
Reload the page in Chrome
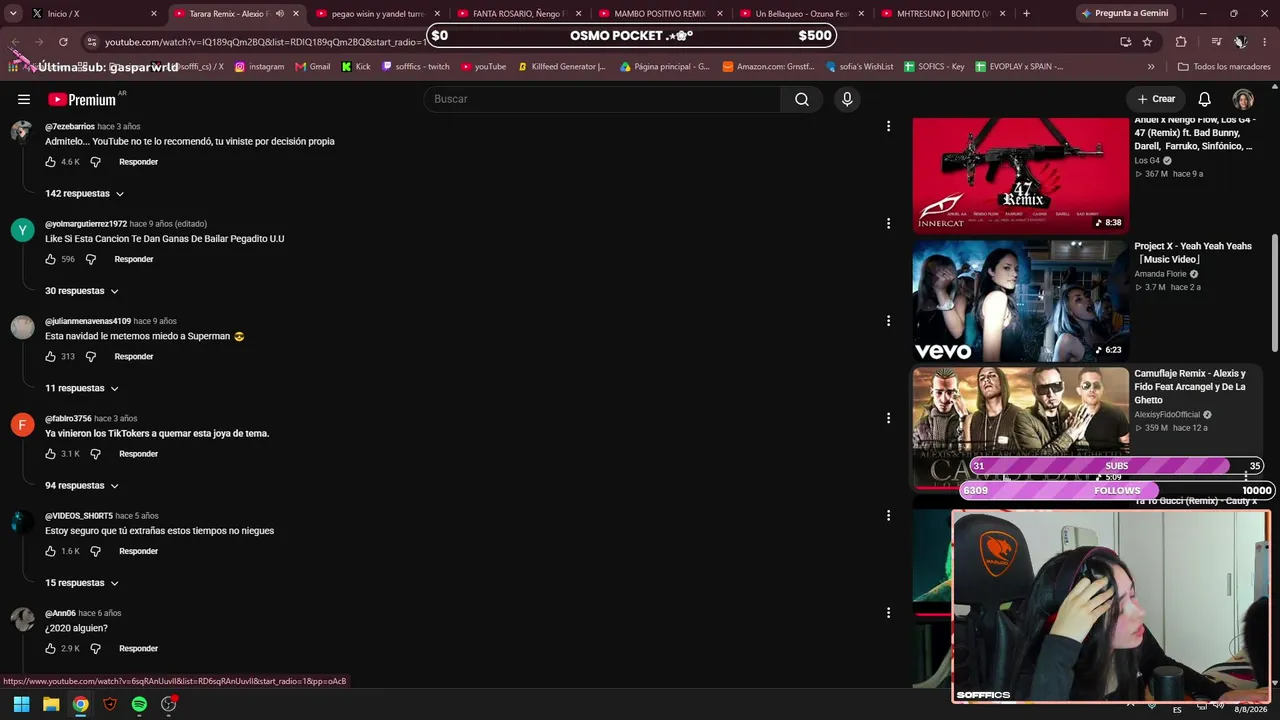pos(63,42)
